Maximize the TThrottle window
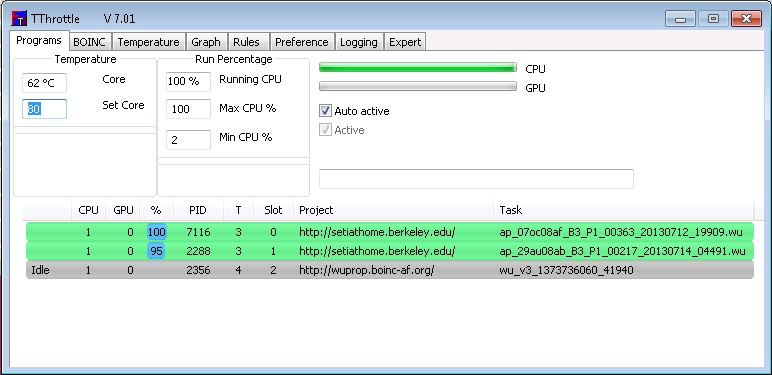 (713, 19)
